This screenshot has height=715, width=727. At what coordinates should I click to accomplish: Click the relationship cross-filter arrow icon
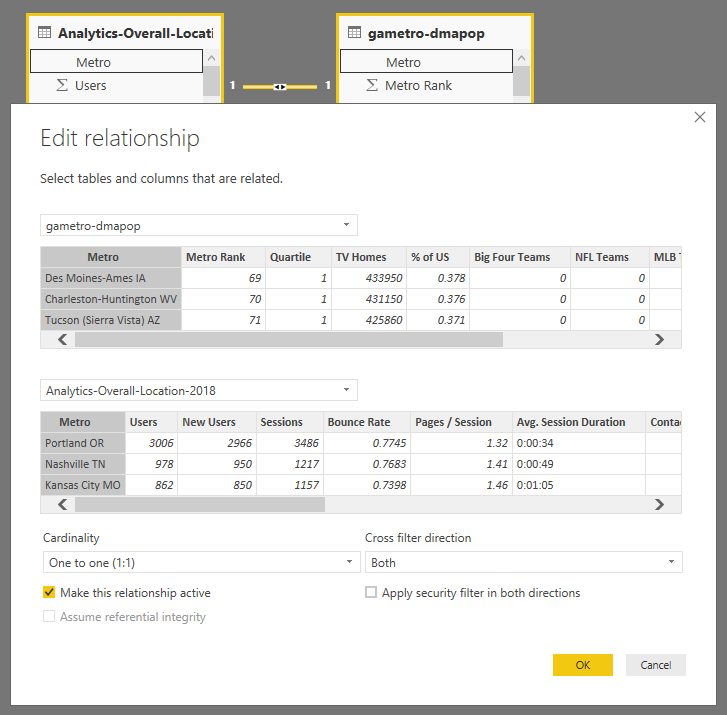[280, 87]
